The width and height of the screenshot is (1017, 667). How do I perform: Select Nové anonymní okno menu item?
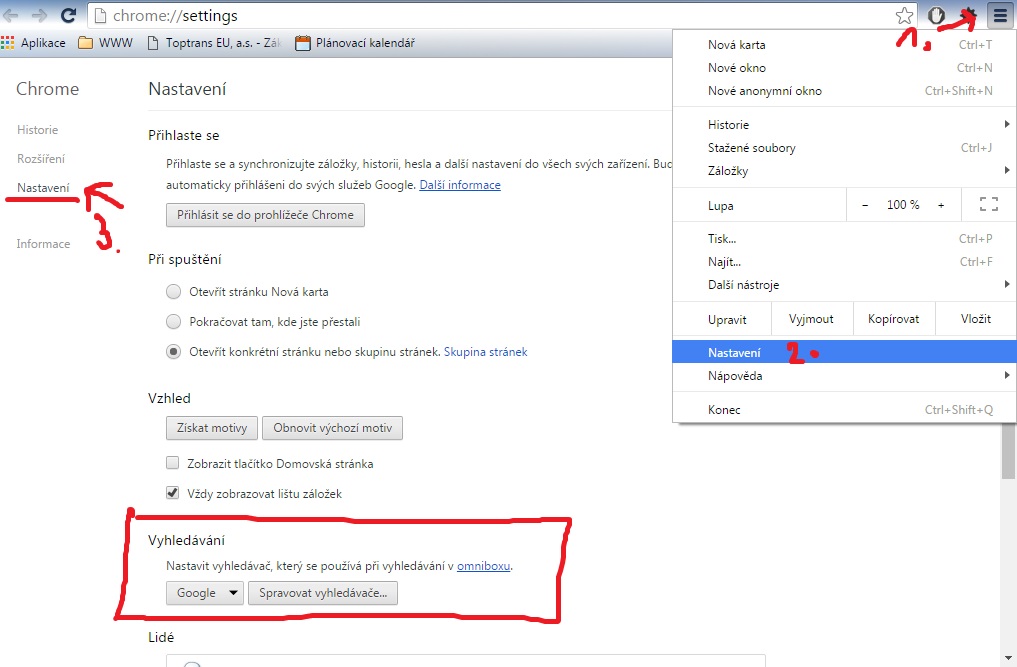[764, 91]
